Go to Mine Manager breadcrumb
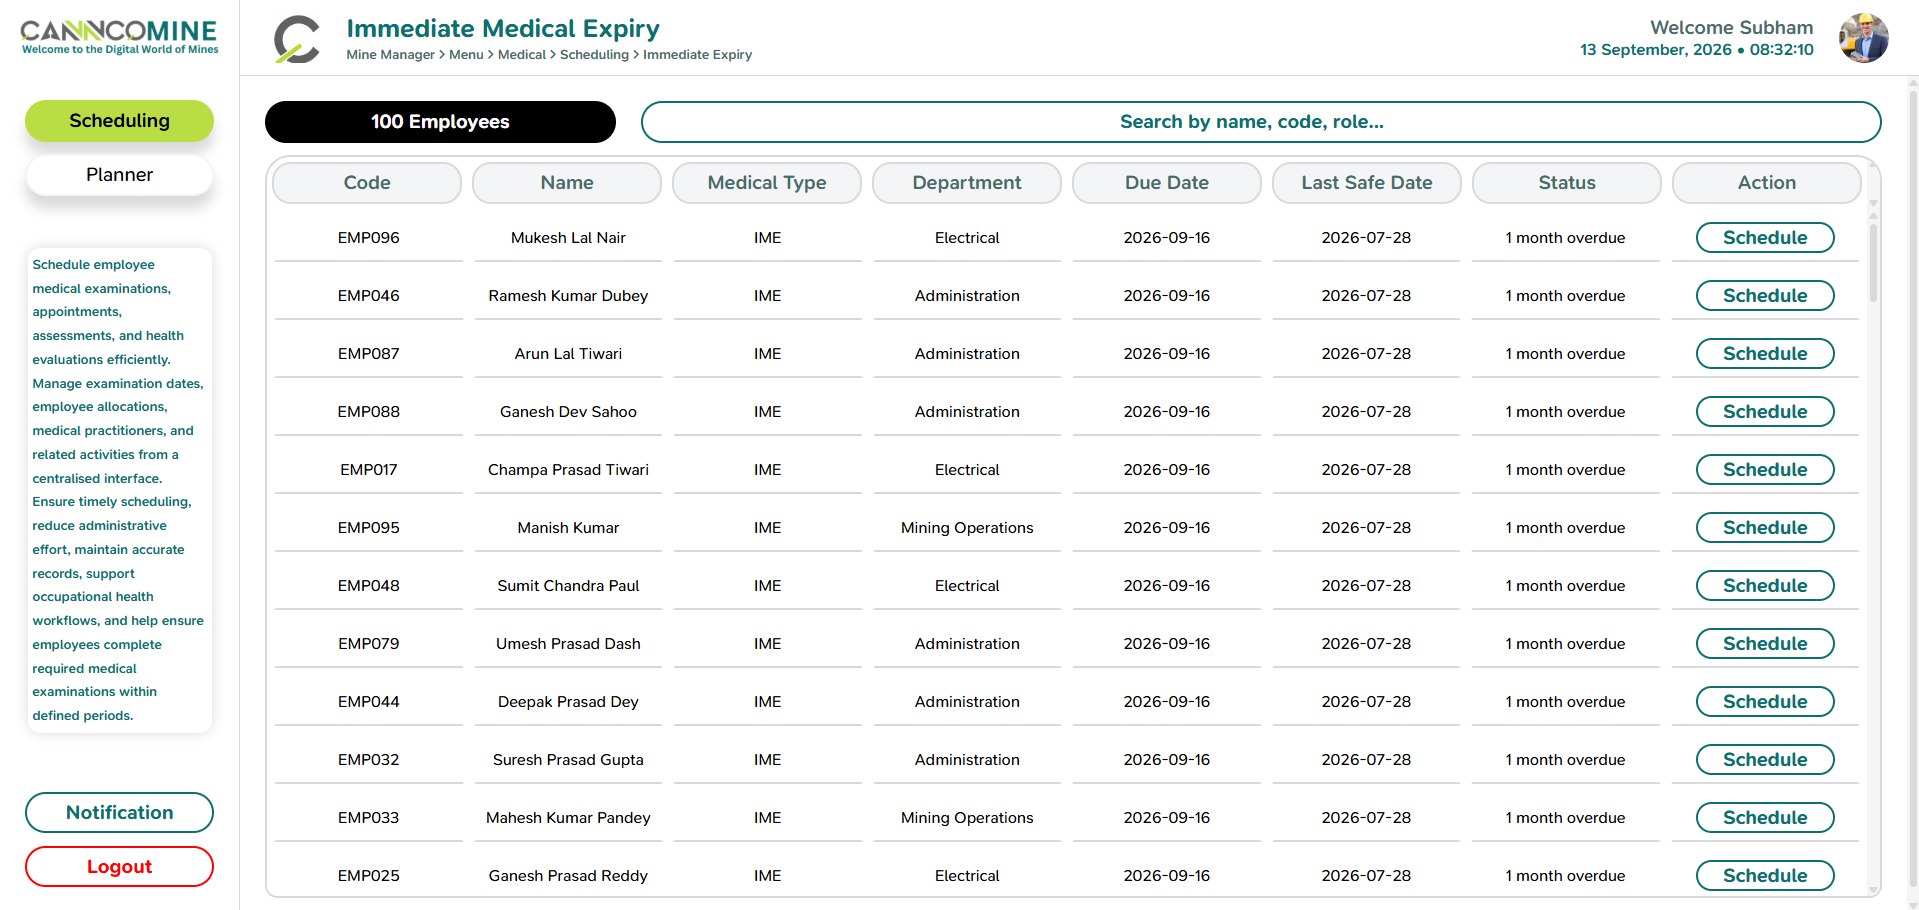 click(x=390, y=55)
